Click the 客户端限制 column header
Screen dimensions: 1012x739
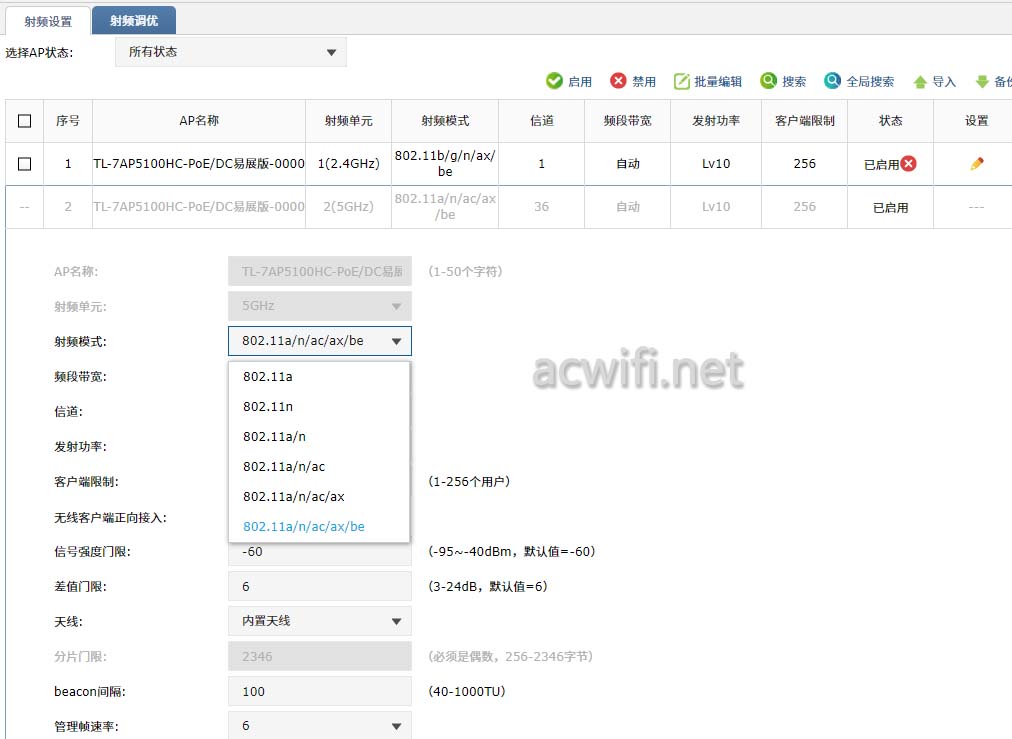804,121
